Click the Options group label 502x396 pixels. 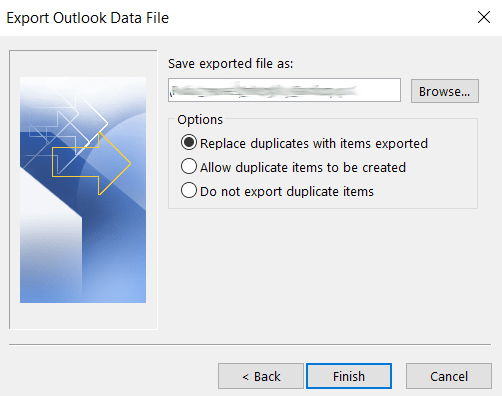pyautogui.click(x=200, y=119)
